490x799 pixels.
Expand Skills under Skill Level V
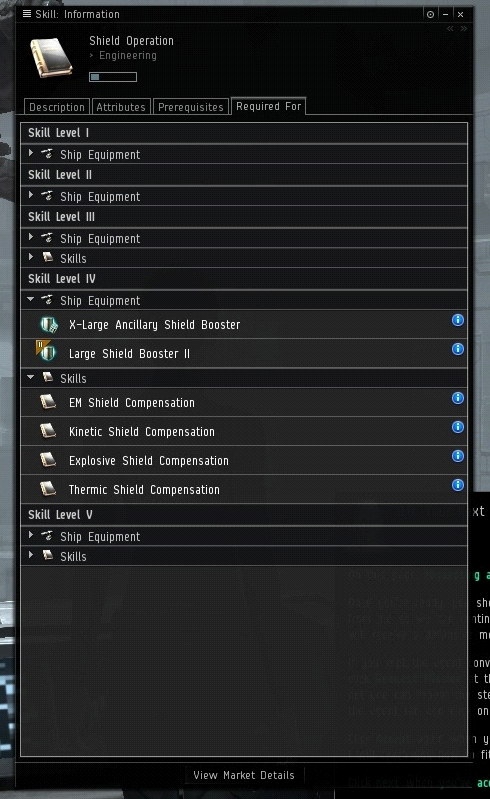pyautogui.click(x=31, y=555)
